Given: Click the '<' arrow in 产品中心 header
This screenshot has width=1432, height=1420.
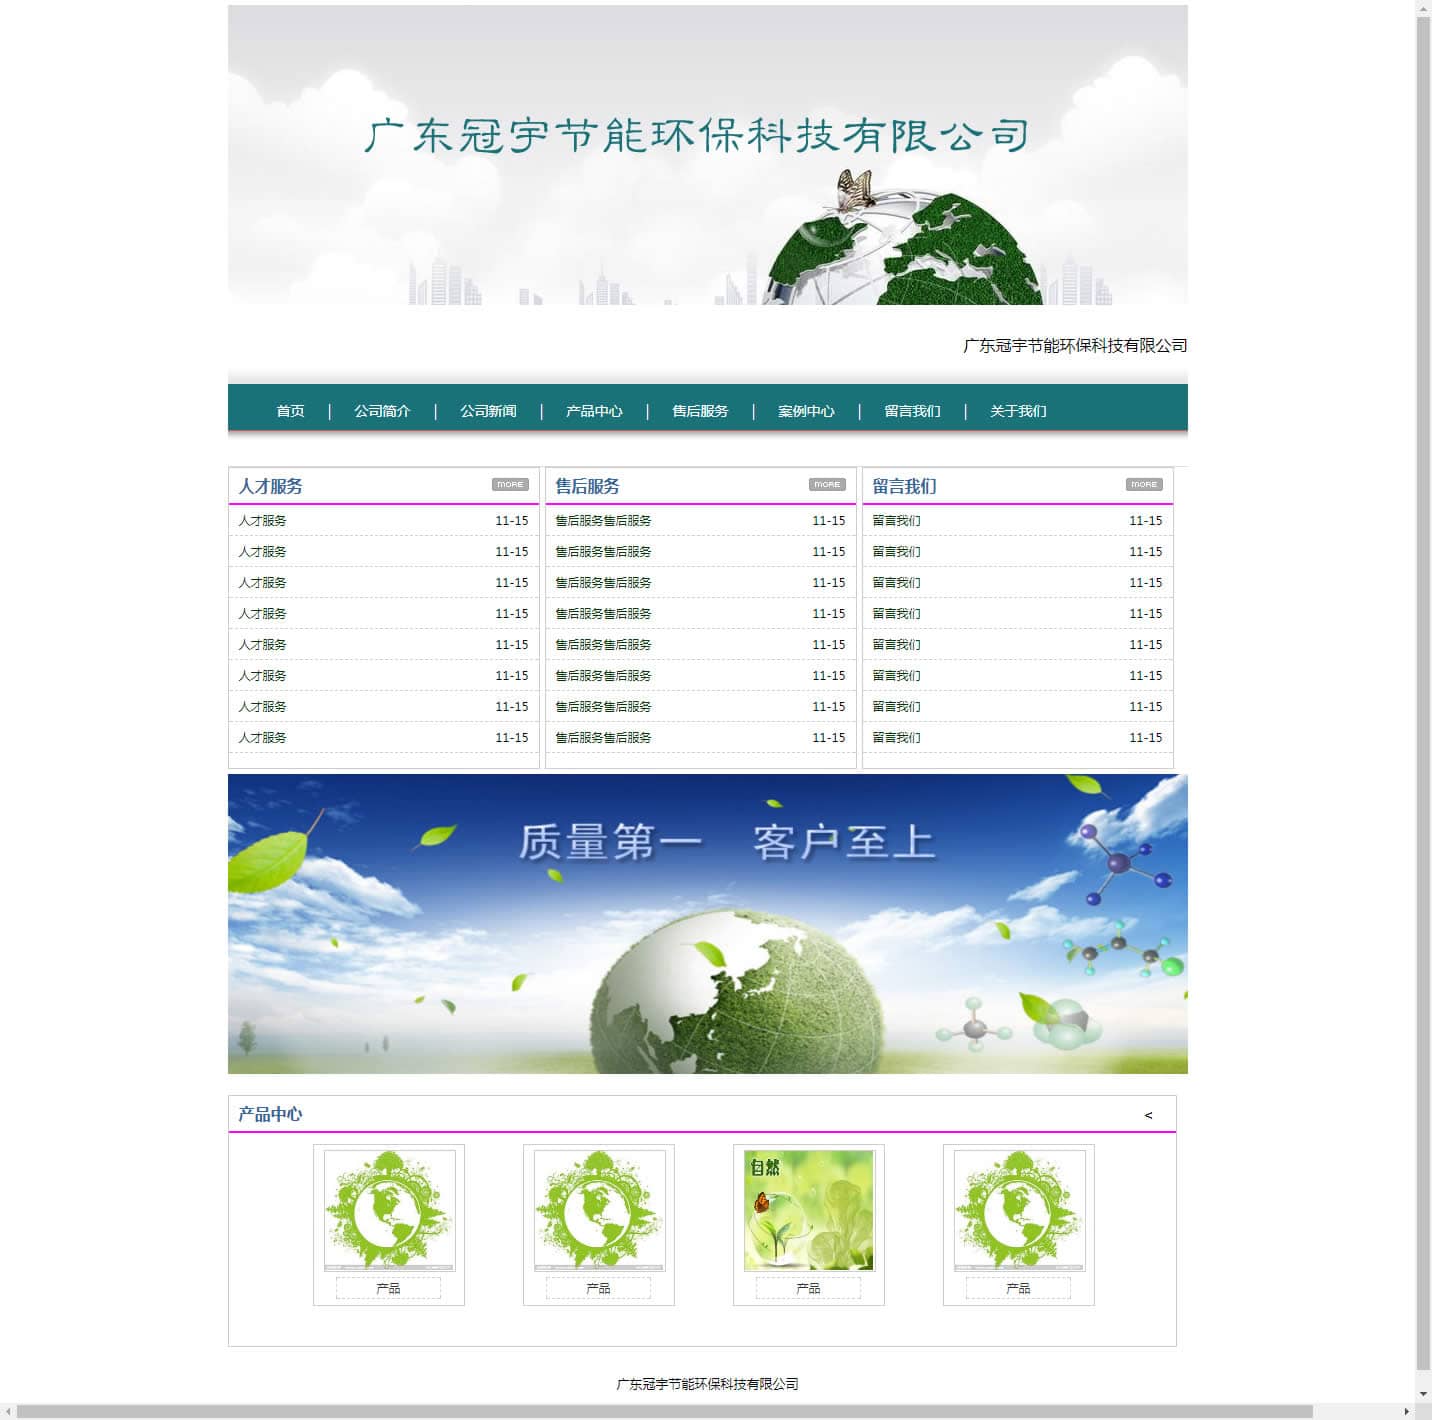Looking at the screenshot, I should pos(1148,1115).
